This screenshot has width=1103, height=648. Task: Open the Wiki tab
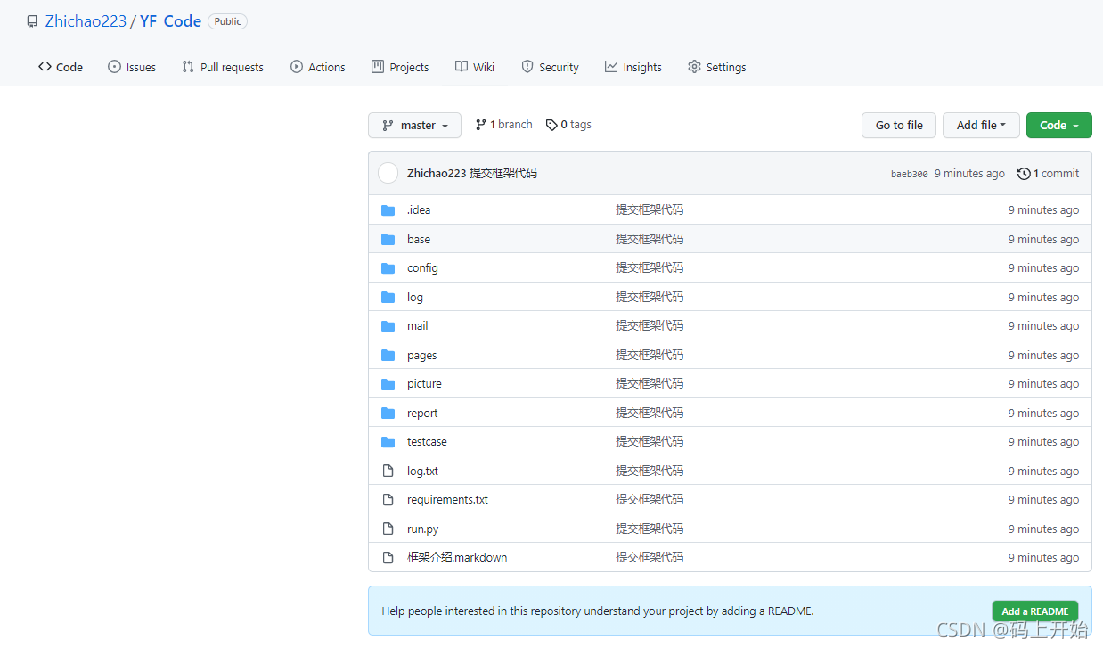tap(475, 67)
